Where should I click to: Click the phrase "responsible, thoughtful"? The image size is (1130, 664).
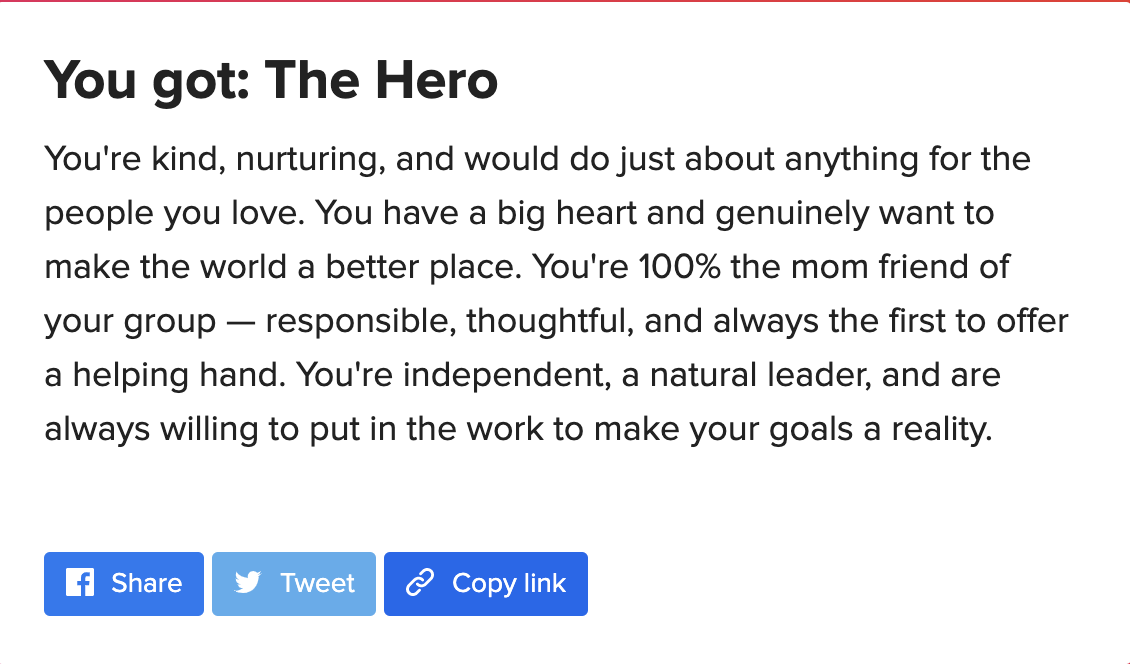pyautogui.click(x=450, y=322)
